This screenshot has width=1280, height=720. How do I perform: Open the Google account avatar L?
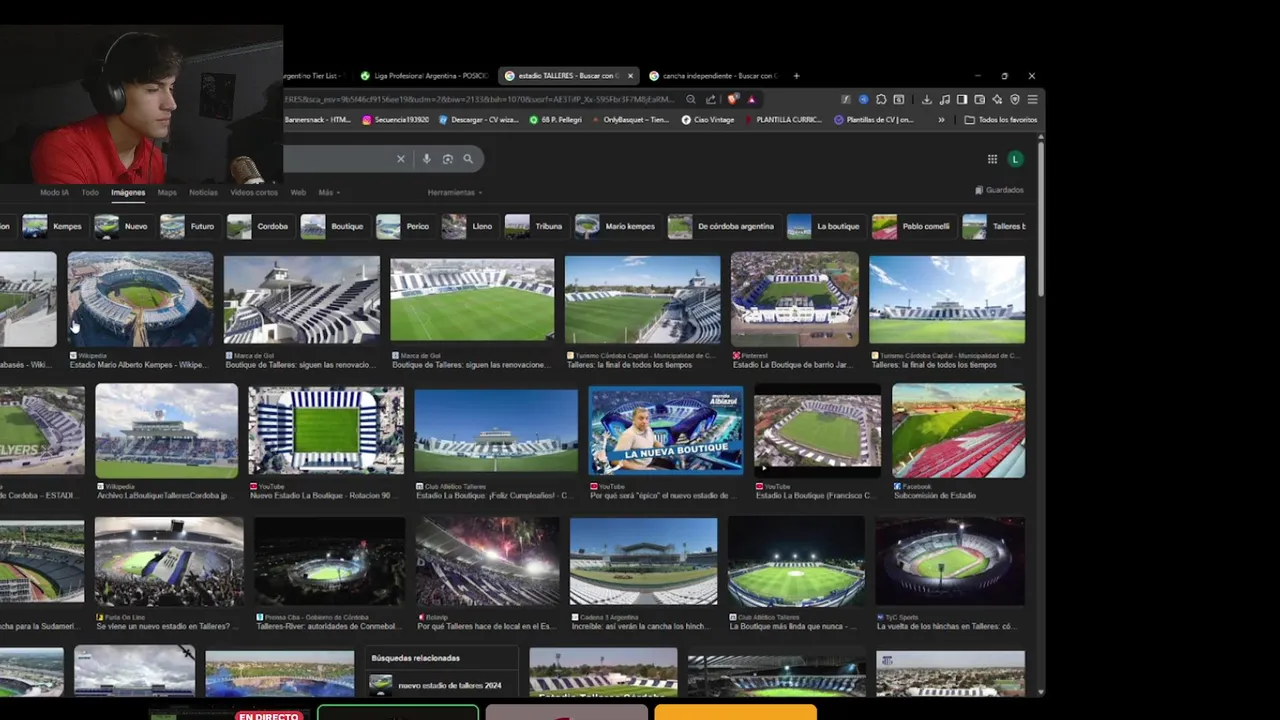point(1015,159)
